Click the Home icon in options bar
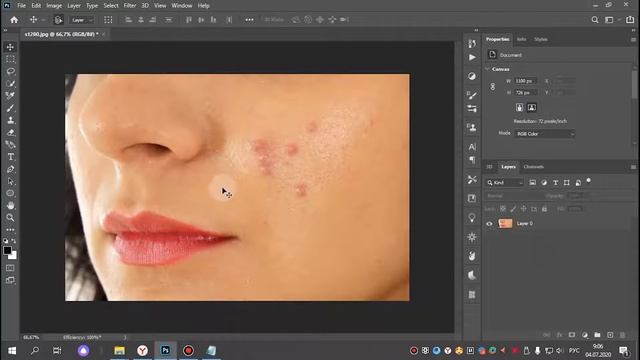 (x=14, y=20)
